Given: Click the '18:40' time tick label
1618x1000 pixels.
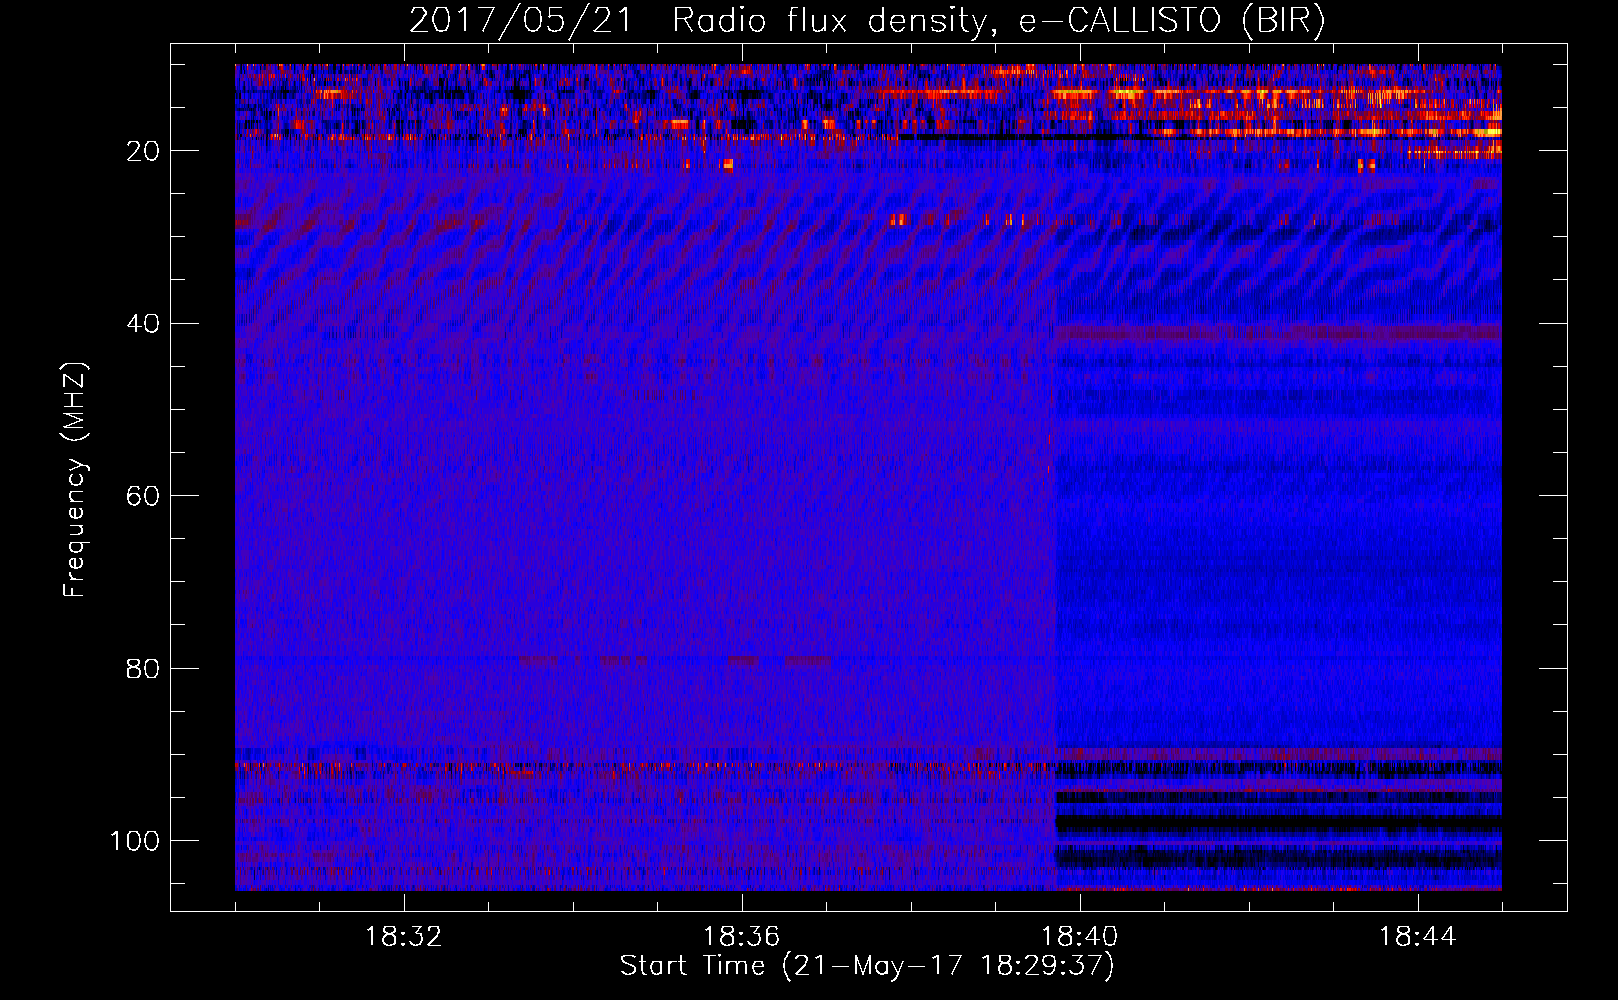Looking at the screenshot, I should tap(1080, 937).
